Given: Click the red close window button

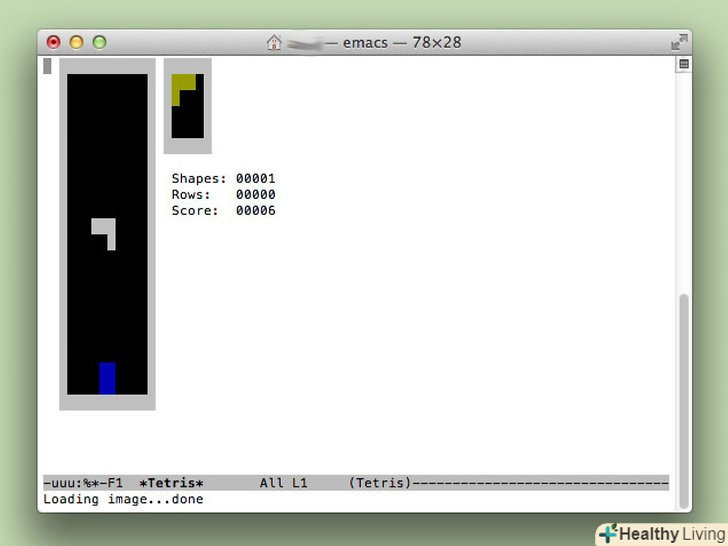Looking at the screenshot, I should (x=54, y=42).
